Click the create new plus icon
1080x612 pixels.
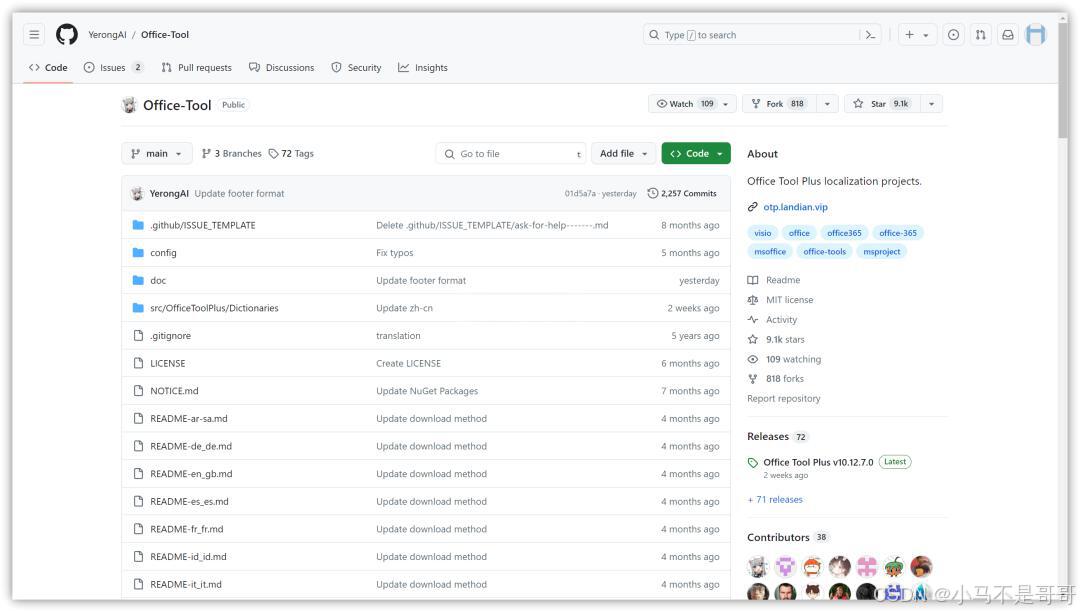click(909, 34)
